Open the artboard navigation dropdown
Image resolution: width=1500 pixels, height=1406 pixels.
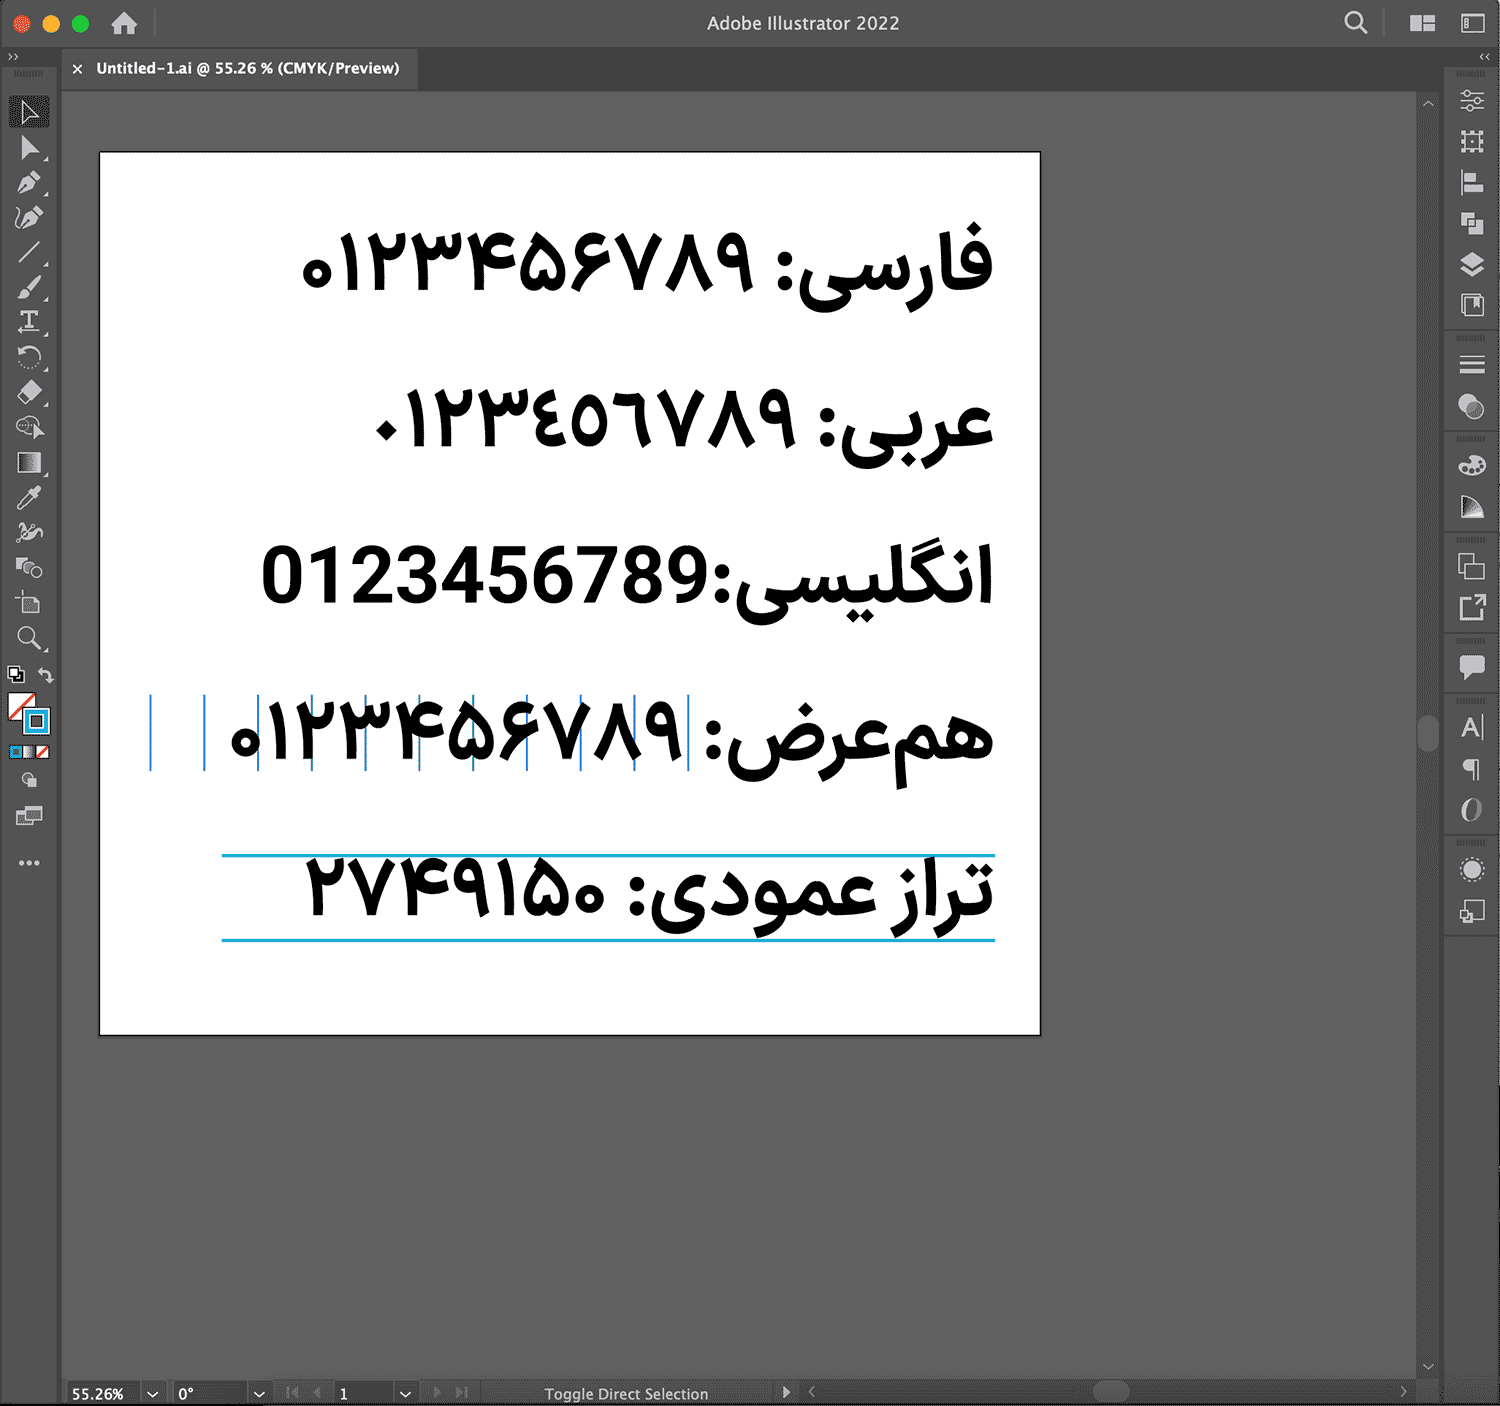click(x=405, y=1393)
